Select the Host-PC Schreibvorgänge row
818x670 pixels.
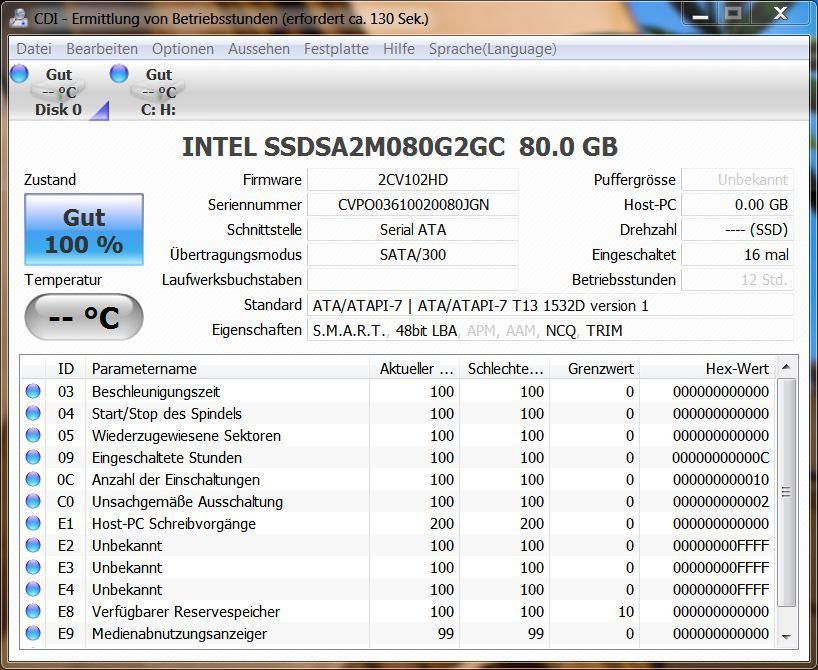398,523
